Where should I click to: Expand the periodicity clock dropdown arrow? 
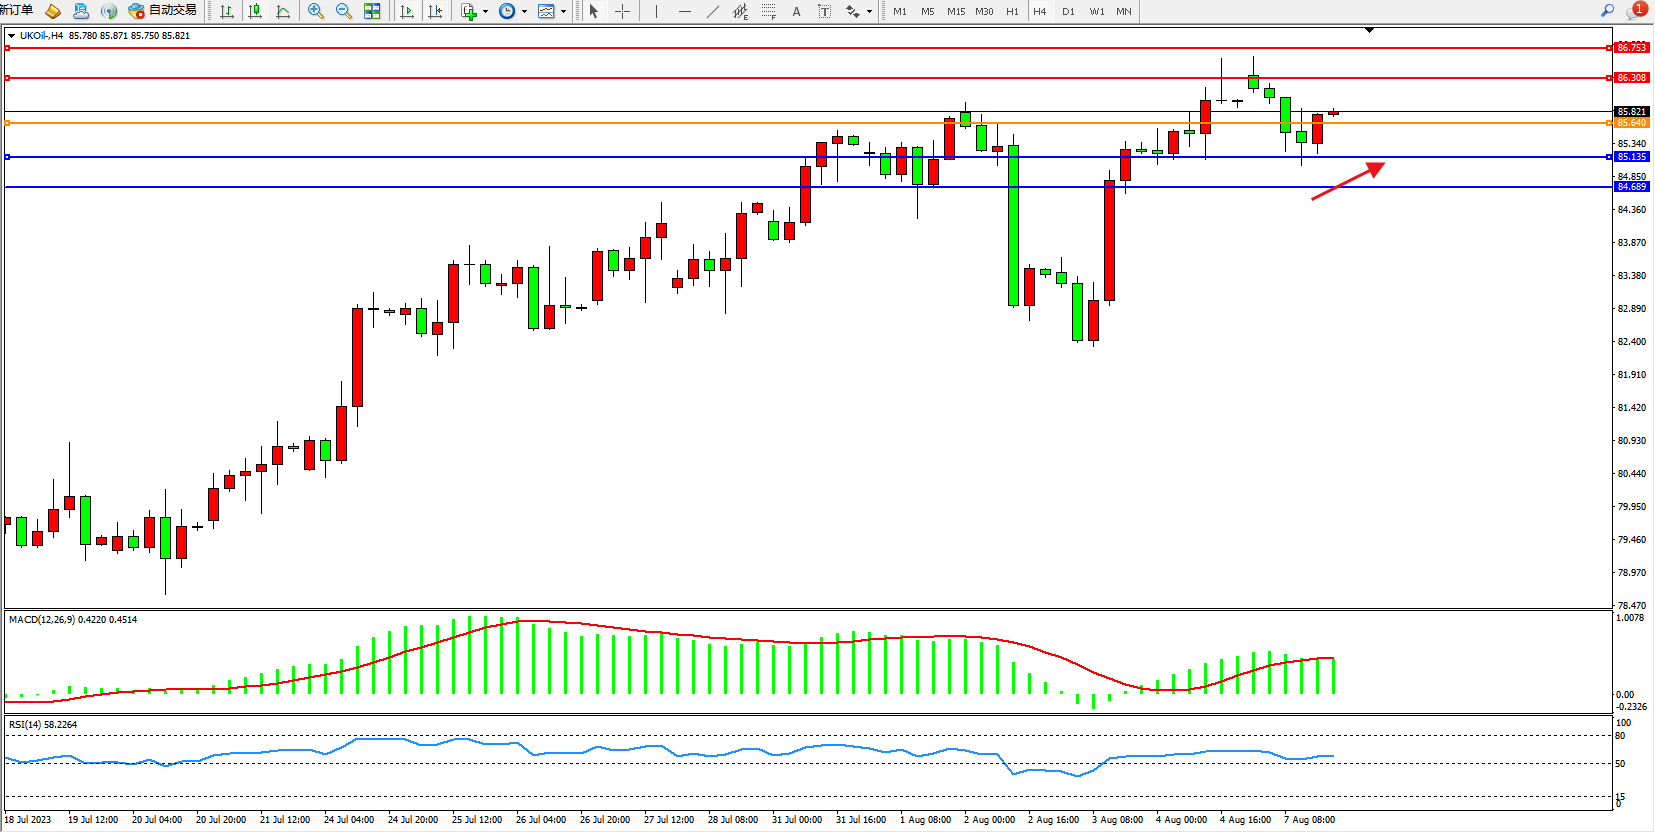tap(525, 12)
